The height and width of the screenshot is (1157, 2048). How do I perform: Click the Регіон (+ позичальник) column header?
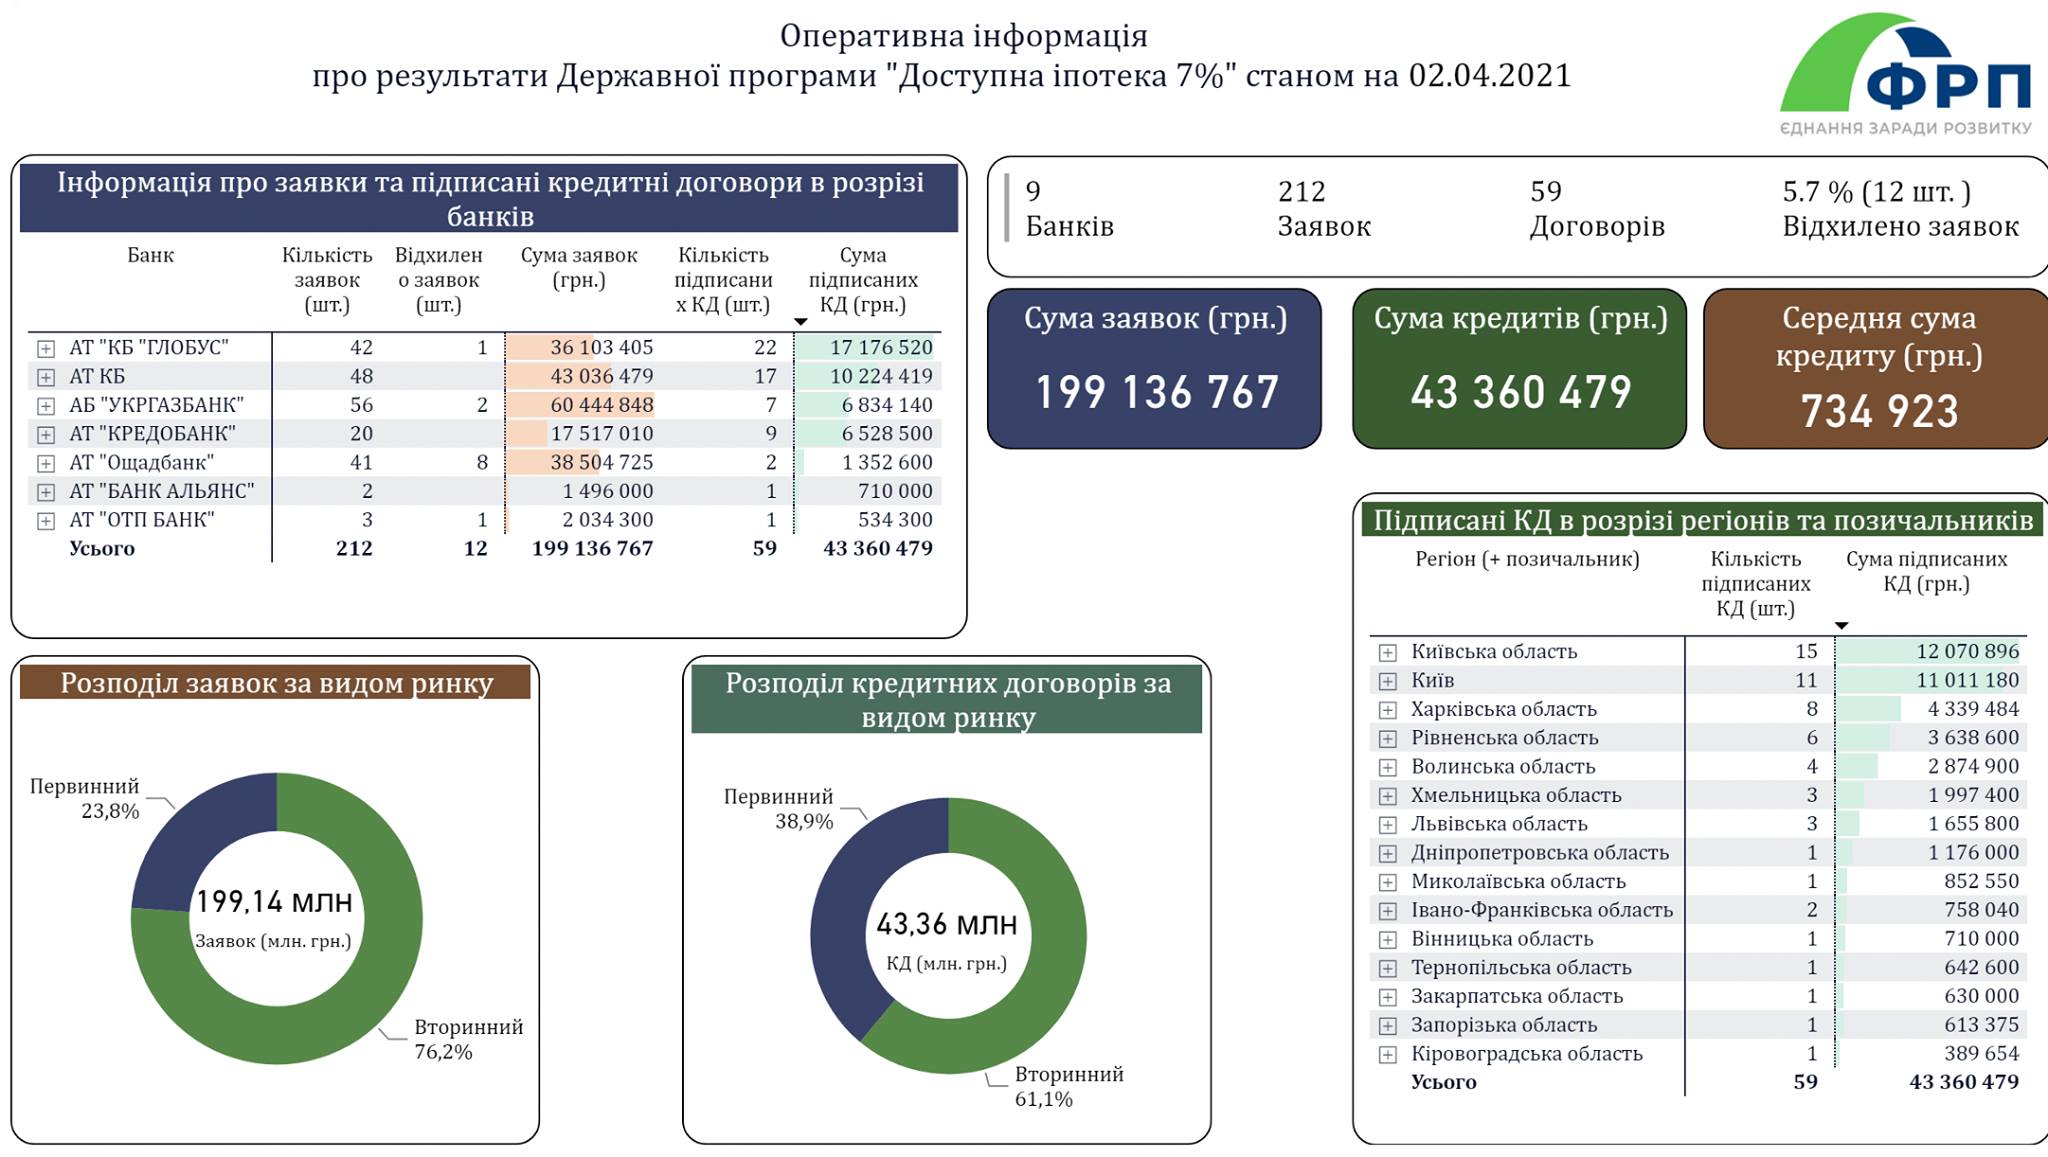click(x=1527, y=560)
